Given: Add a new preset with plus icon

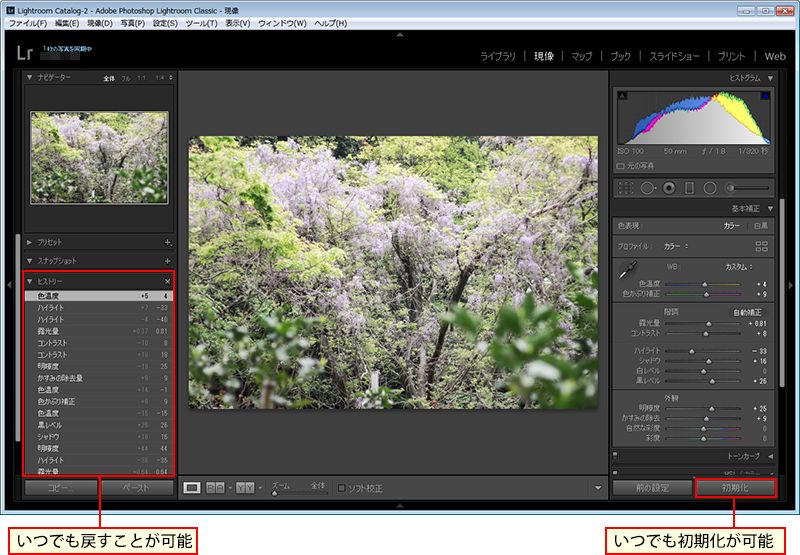Looking at the screenshot, I should pos(168,242).
